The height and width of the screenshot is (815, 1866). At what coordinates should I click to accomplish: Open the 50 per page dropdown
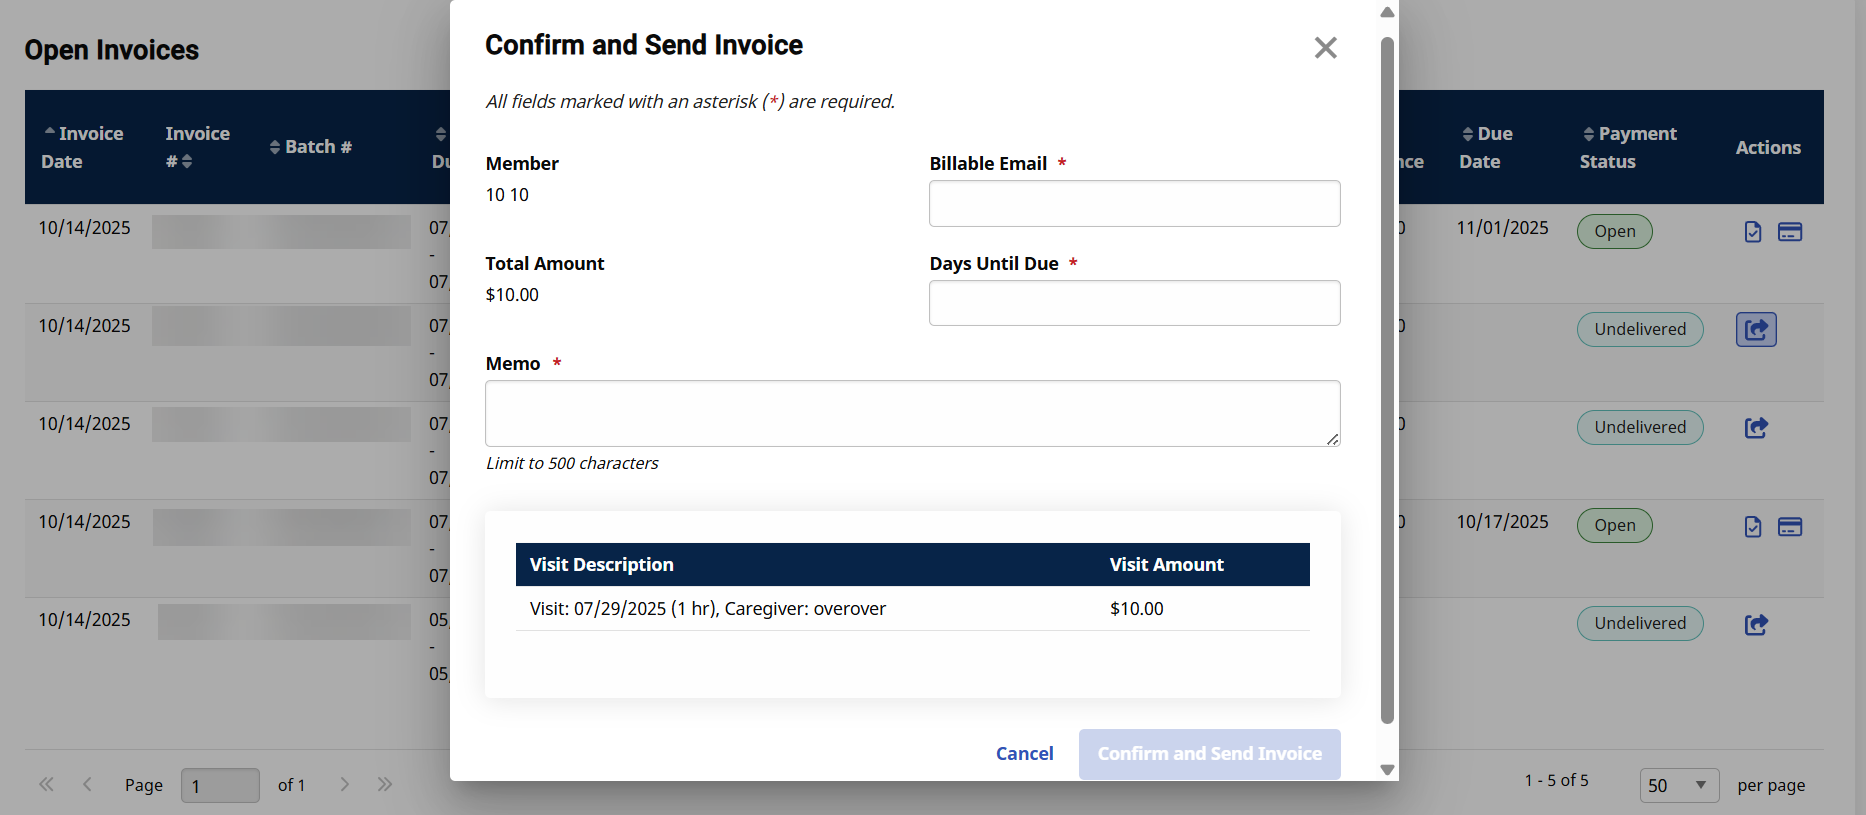click(1678, 785)
